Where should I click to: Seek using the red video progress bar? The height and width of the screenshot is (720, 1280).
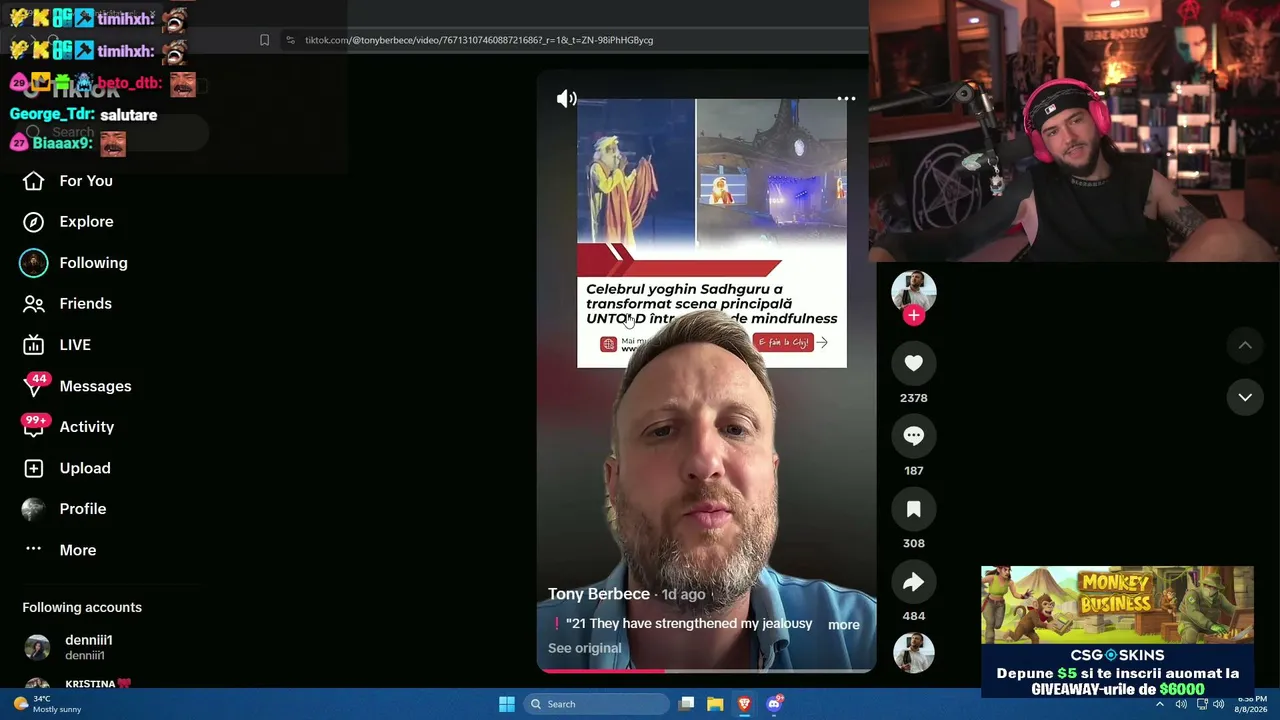point(706,670)
